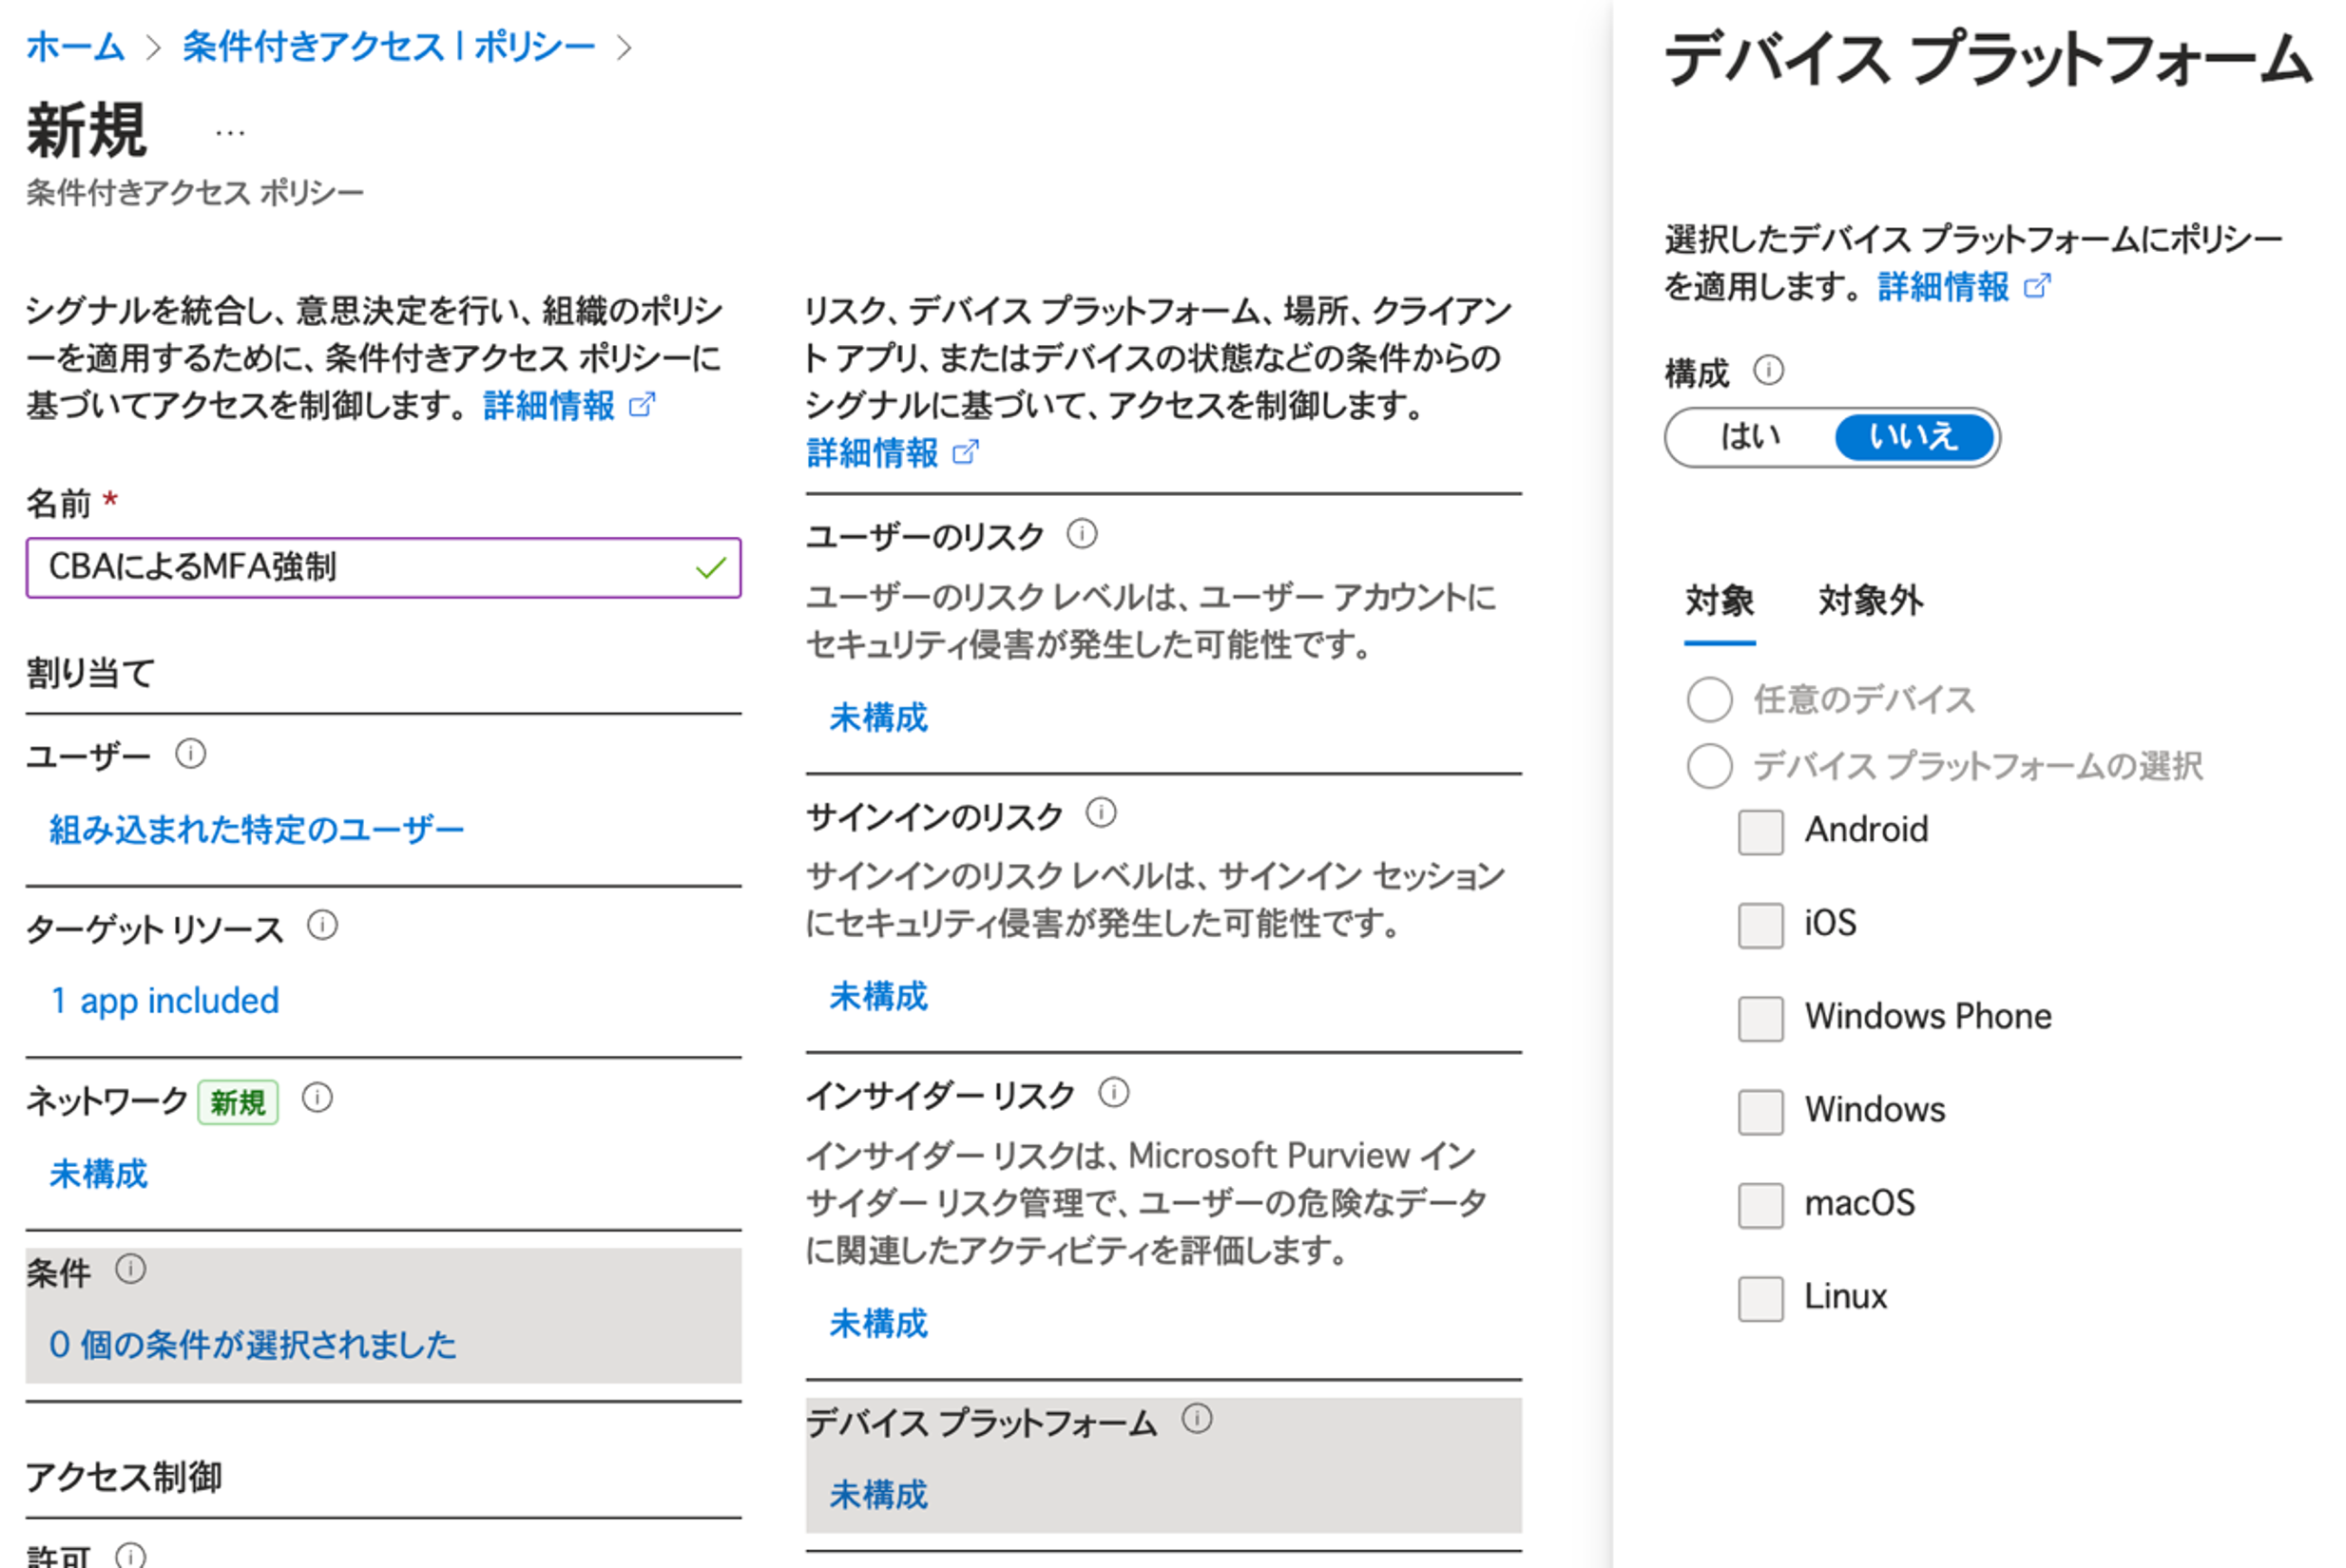Click the 条件 section info icon

[130, 1269]
